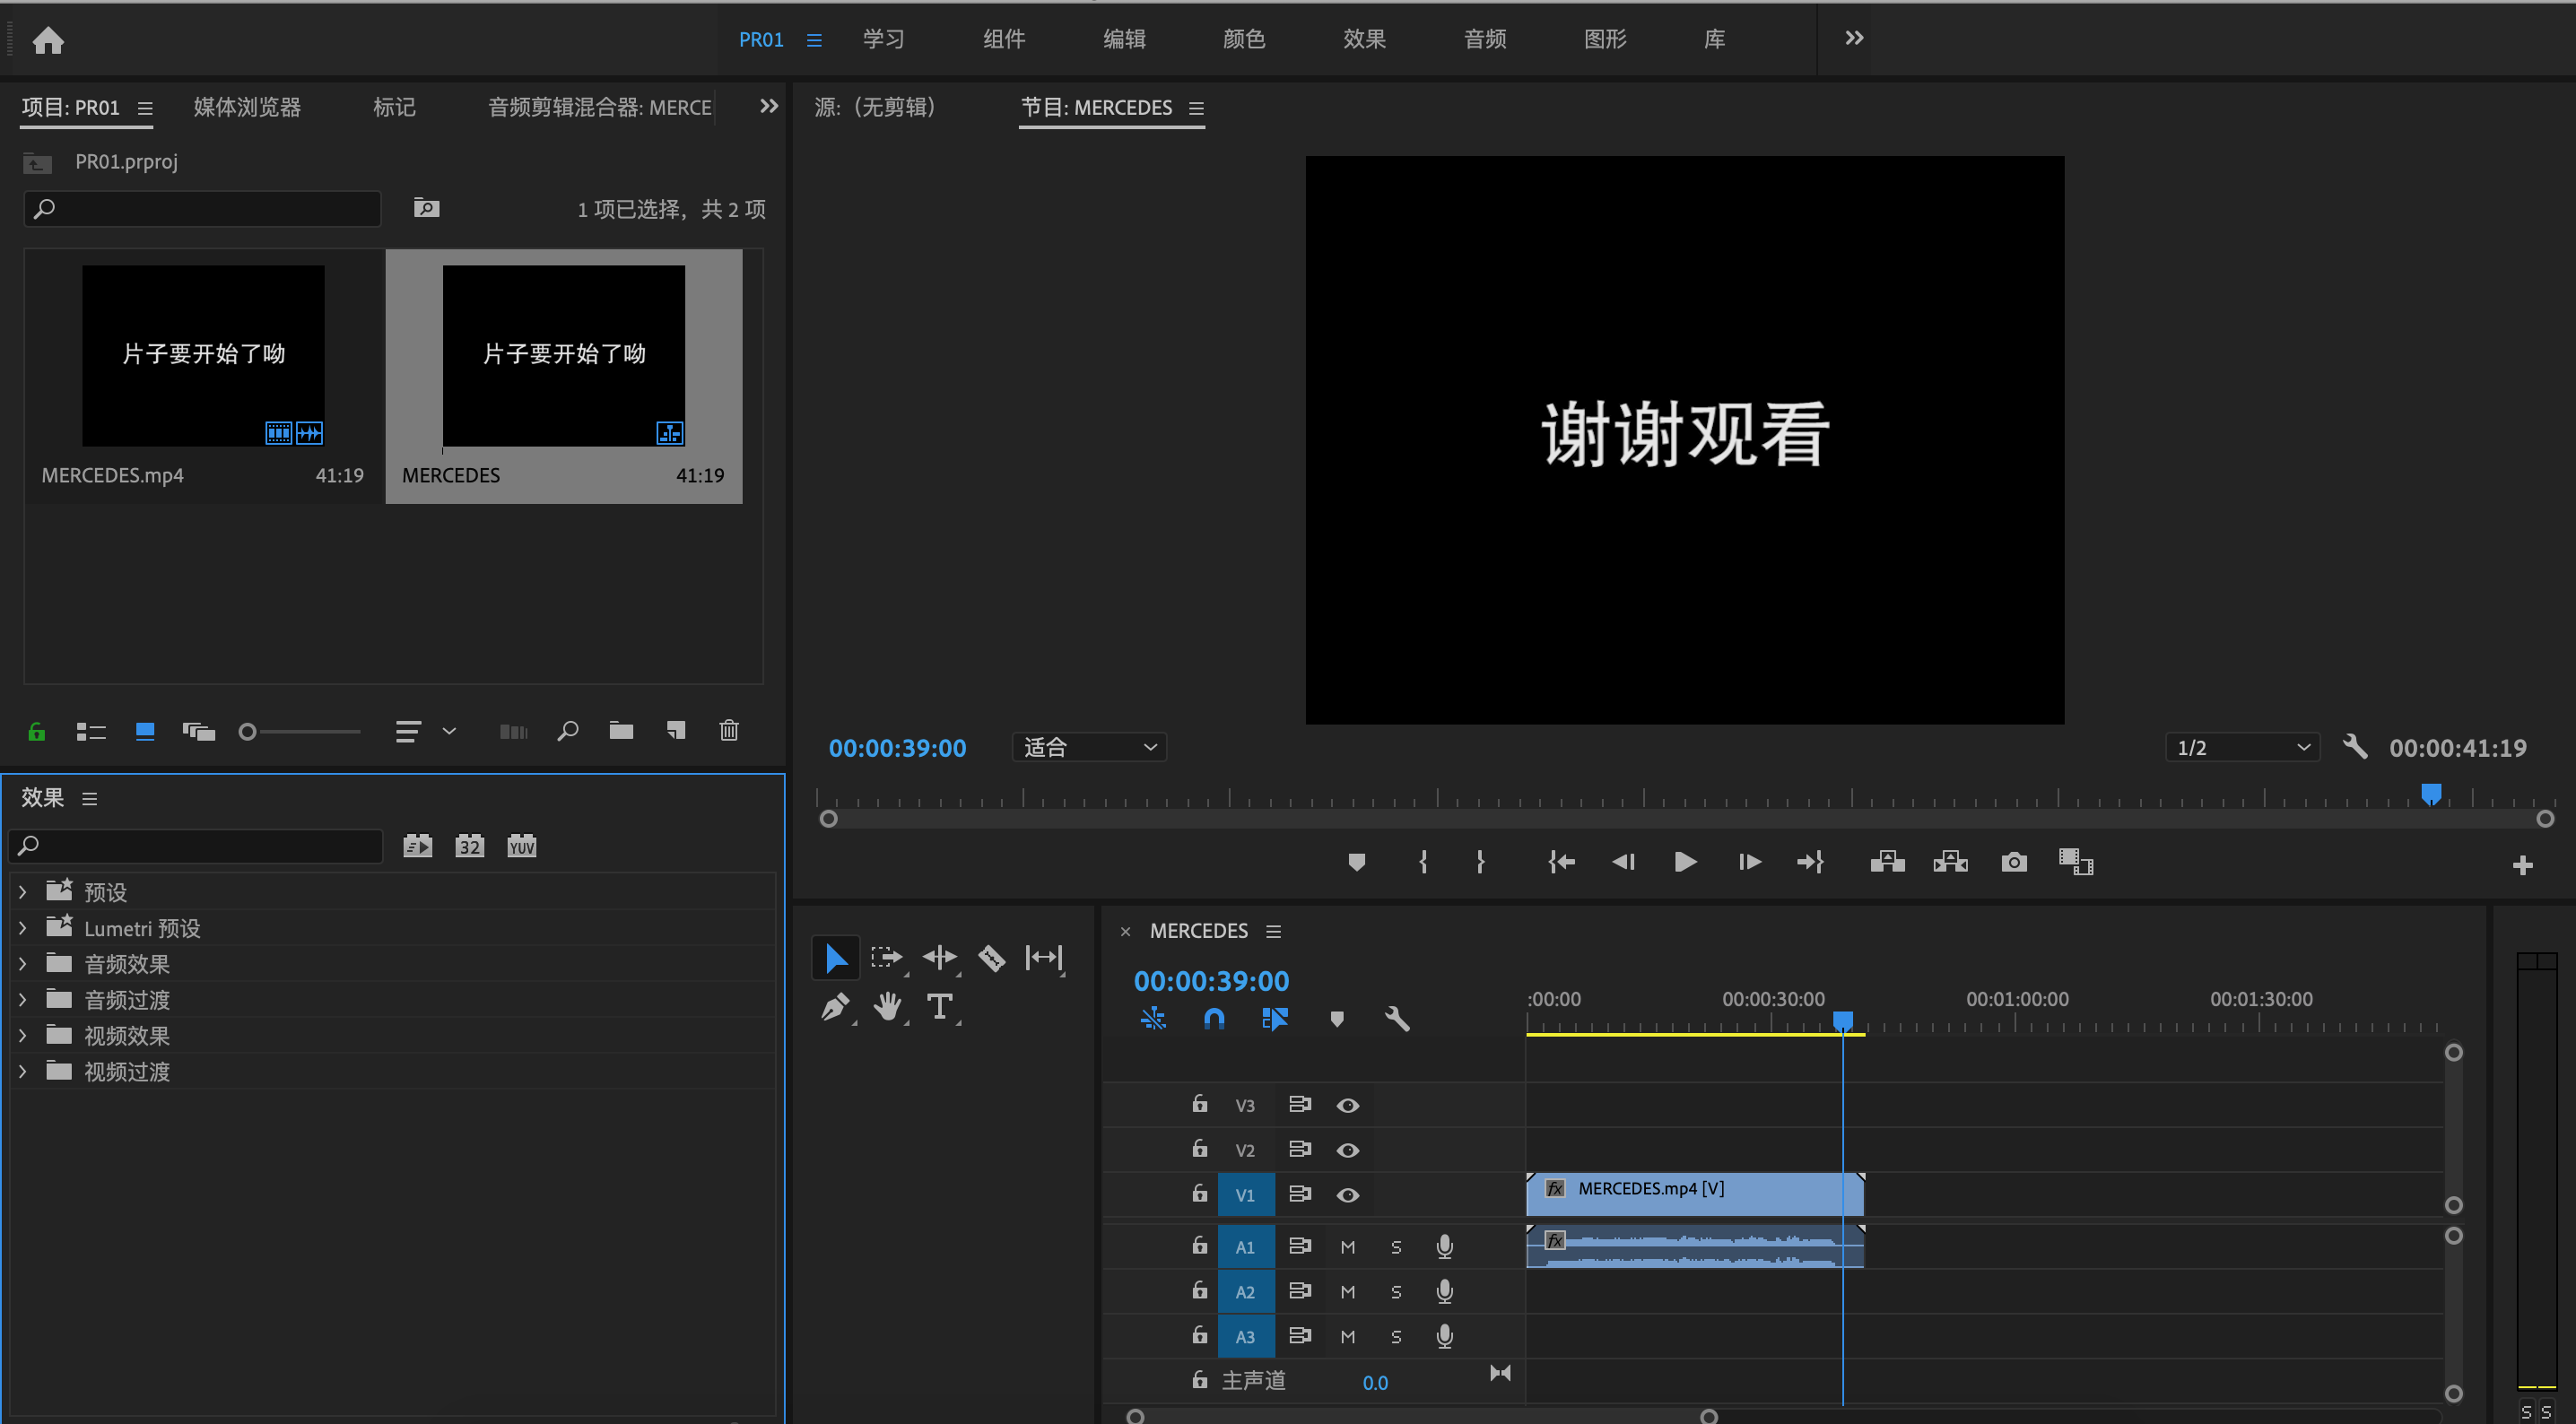Click the trash Clear icon in project panel
This screenshot has width=2576, height=1424.
729,731
